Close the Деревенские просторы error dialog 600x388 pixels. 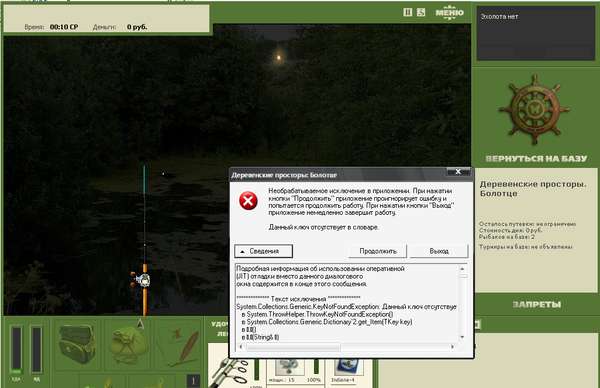pyautogui.click(x=458, y=172)
